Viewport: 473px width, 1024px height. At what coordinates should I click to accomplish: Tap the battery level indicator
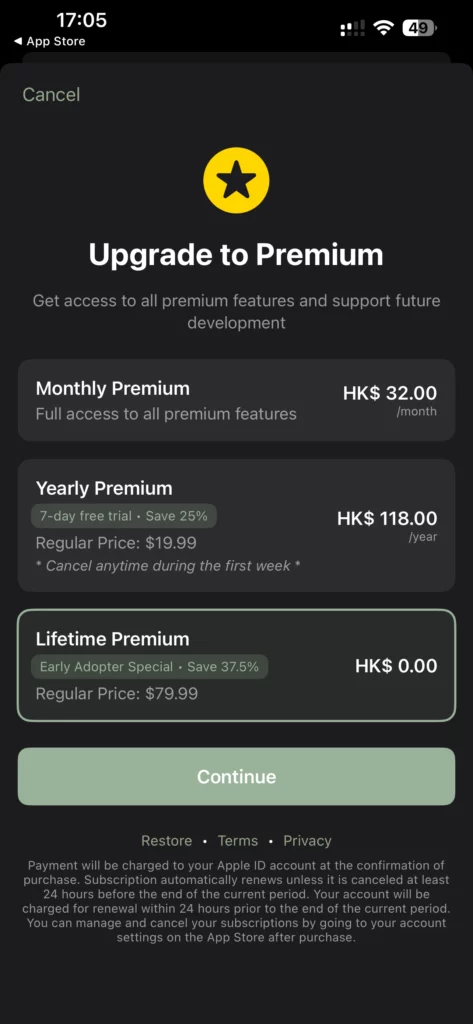coord(419,28)
